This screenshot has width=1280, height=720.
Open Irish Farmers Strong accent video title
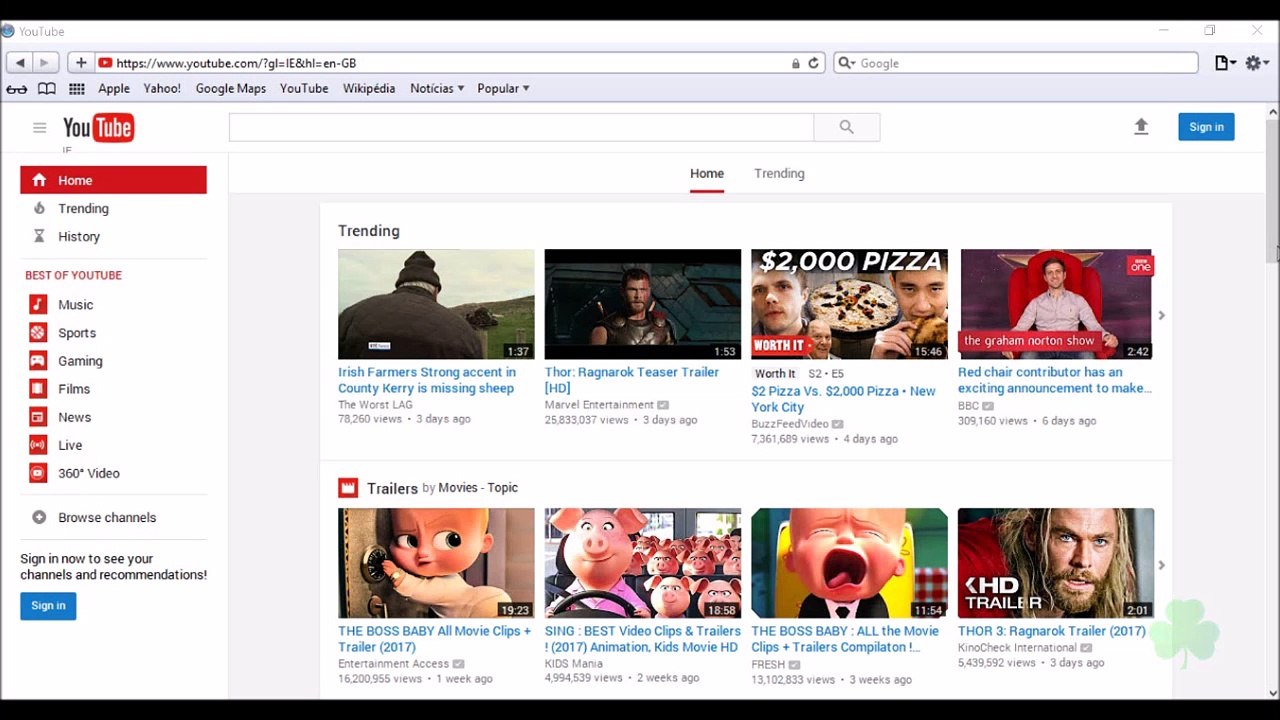427,380
